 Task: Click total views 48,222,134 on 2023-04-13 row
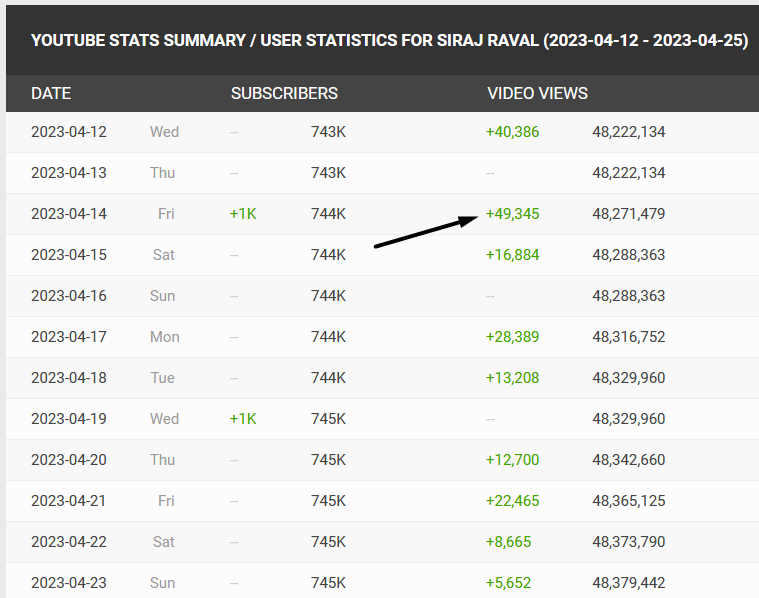tap(629, 173)
